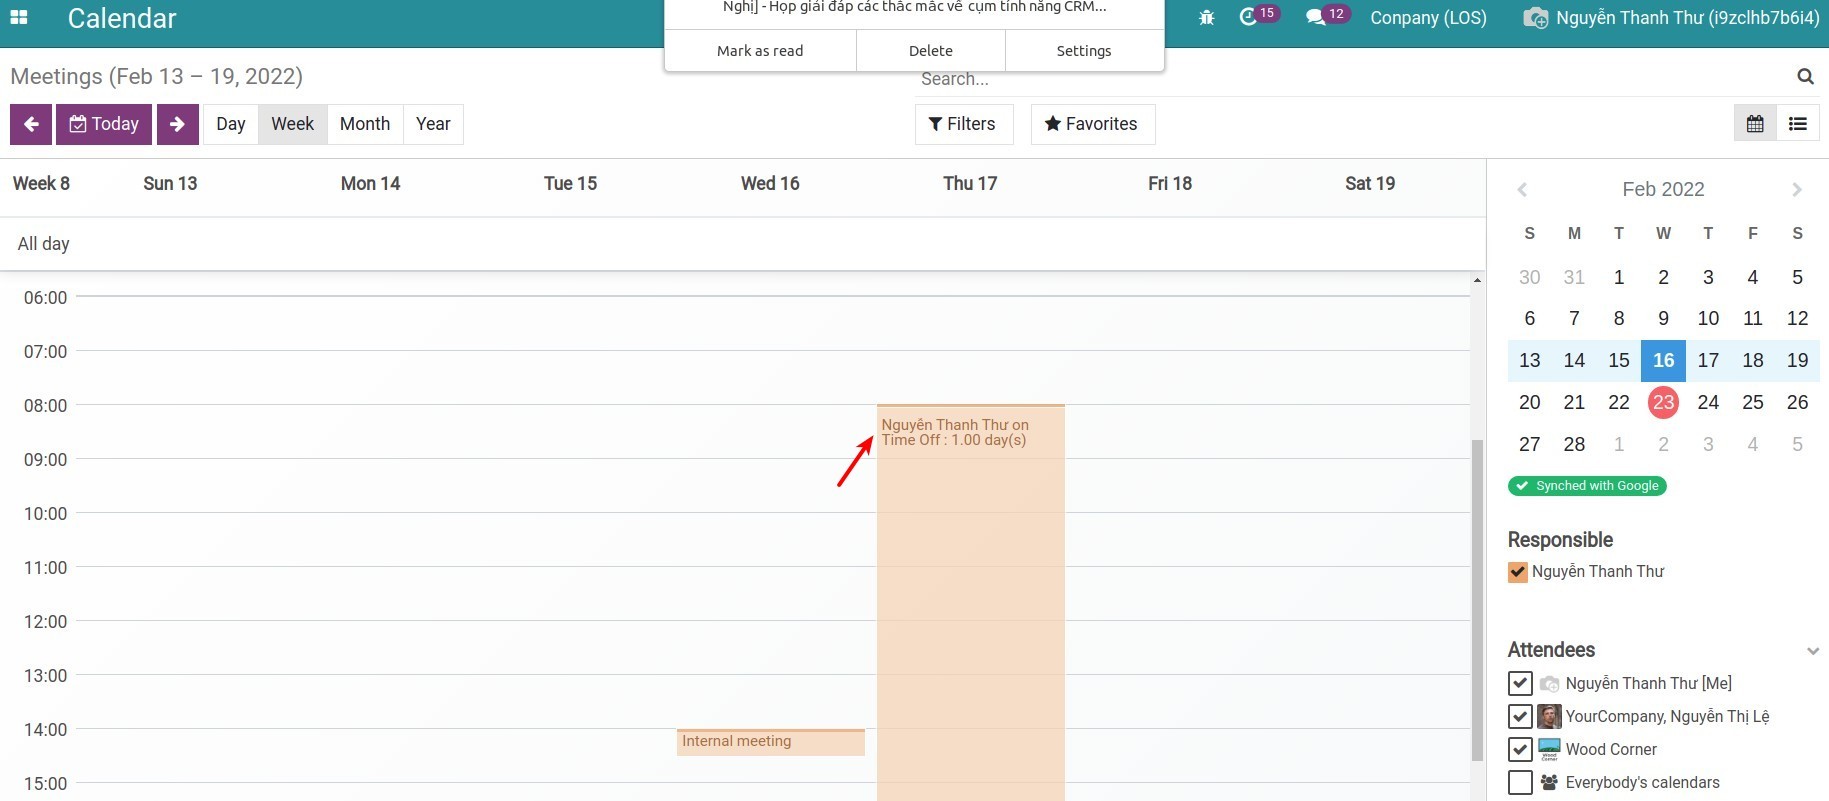The width and height of the screenshot is (1829, 801).
Task: Open Conpany (LOS) company switcher
Action: point(1428,18)
